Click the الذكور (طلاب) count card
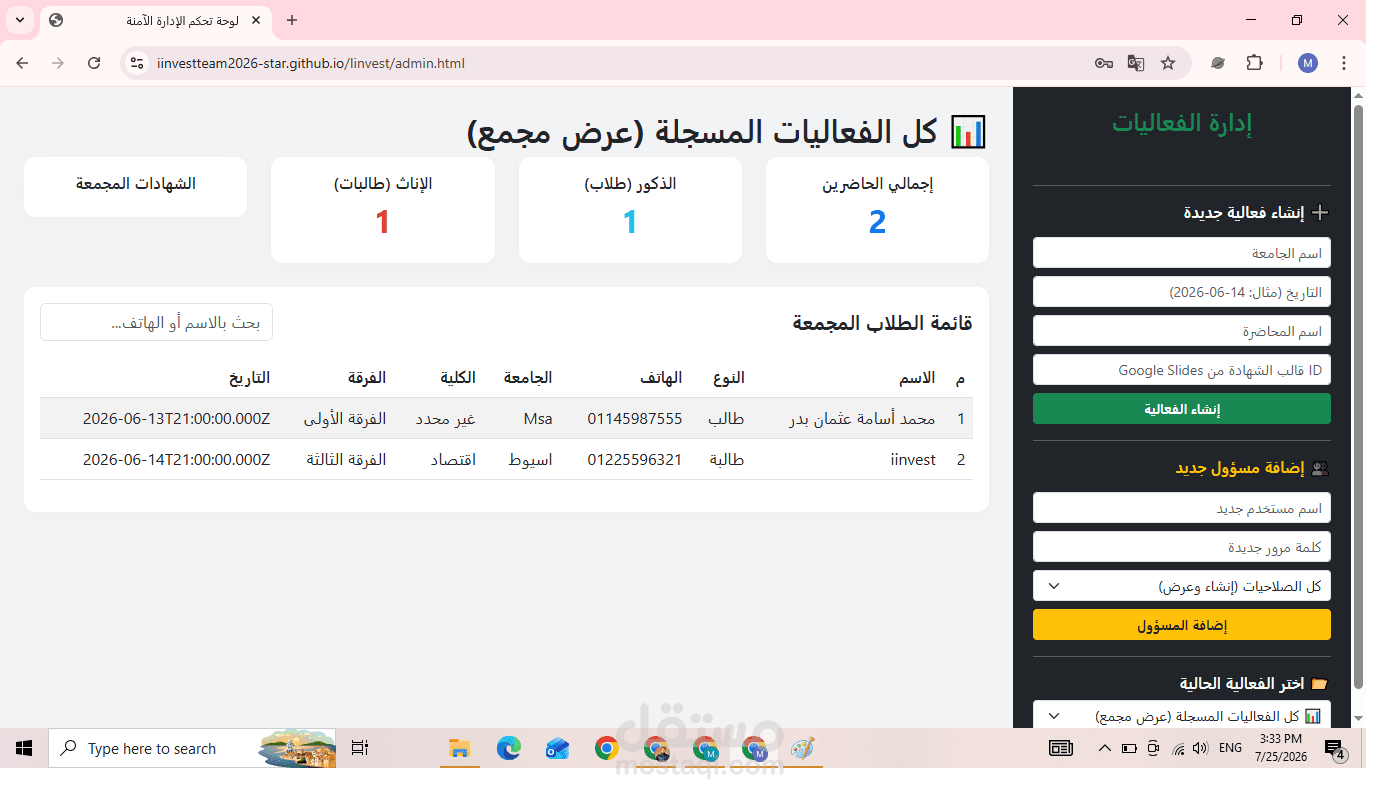The image size is (1400, 796). tap(630, 210)
